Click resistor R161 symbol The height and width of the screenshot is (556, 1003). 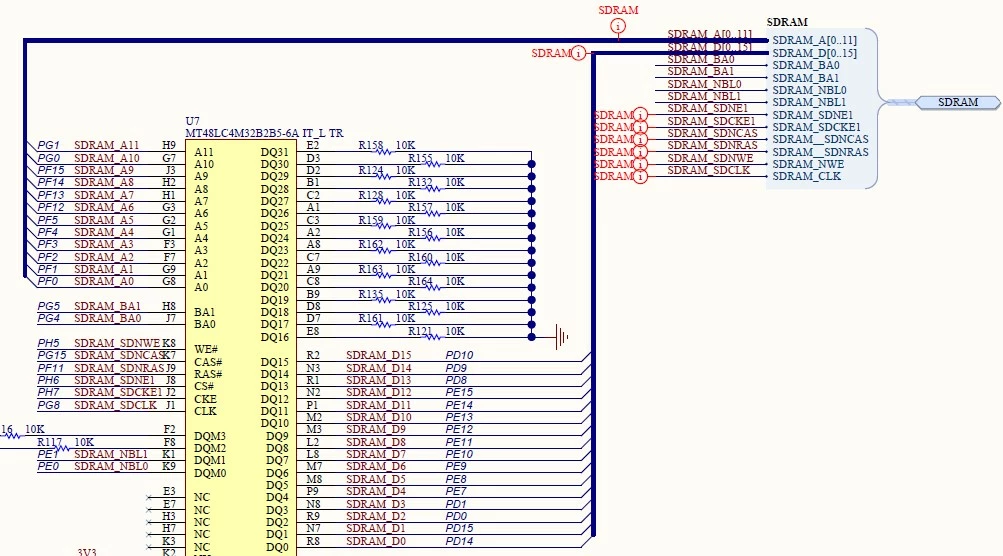coord(383,324)
